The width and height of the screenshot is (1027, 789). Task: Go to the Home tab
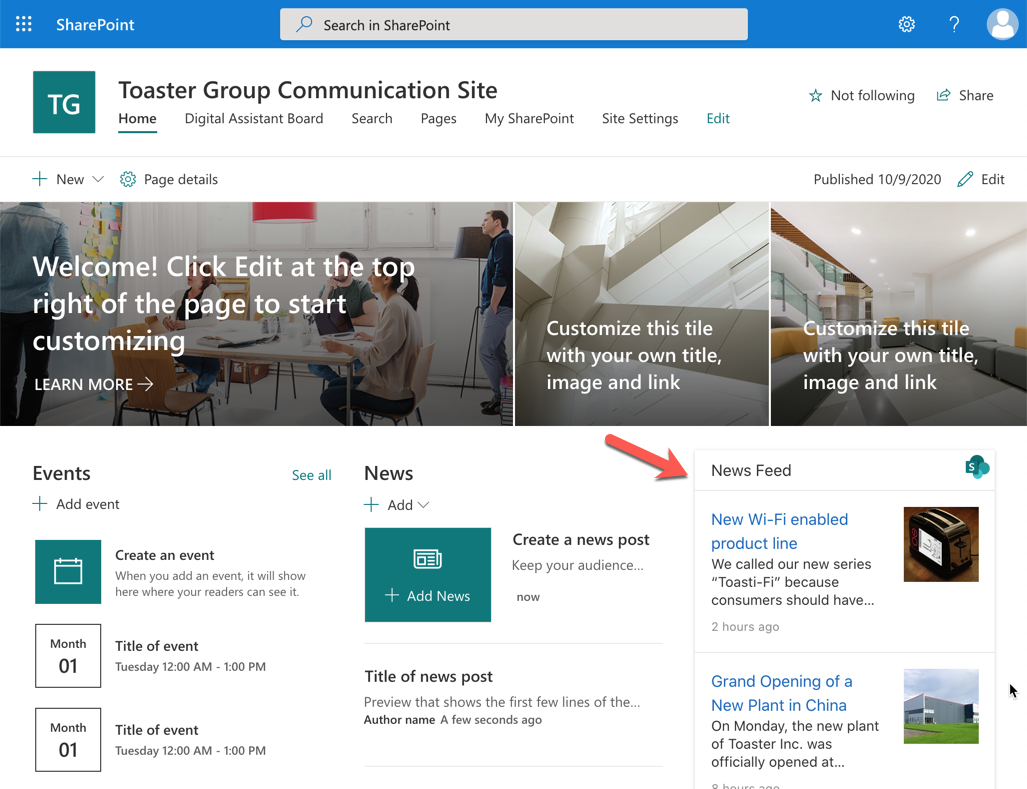click(137, 119)
